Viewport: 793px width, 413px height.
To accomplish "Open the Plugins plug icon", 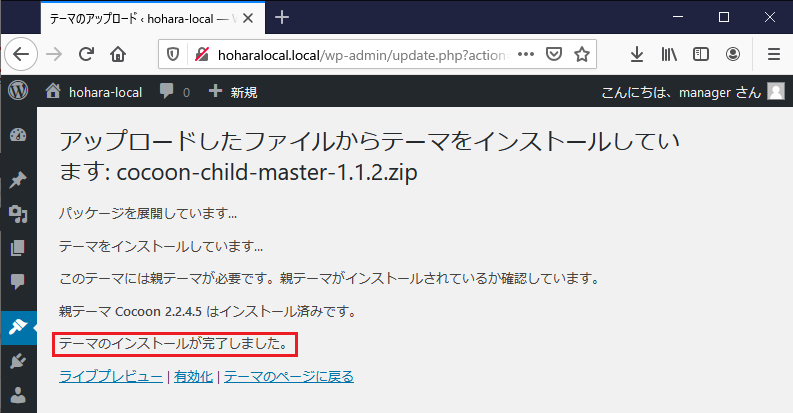I will coord(17,361).
